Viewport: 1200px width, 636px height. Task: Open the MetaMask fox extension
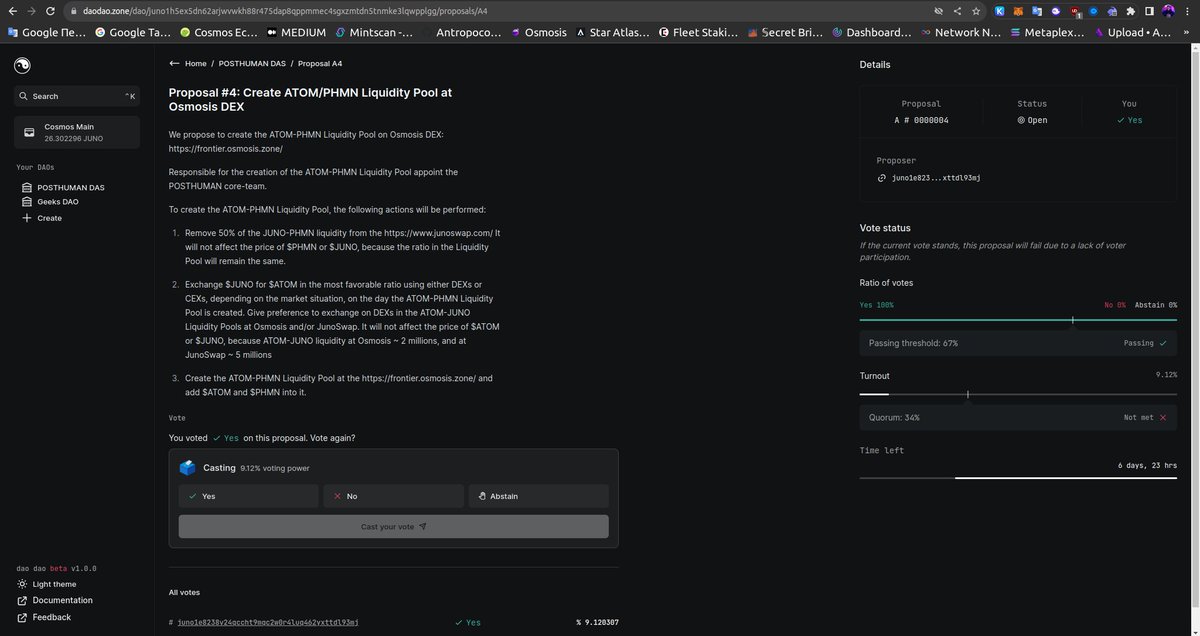click(1018, 11)
